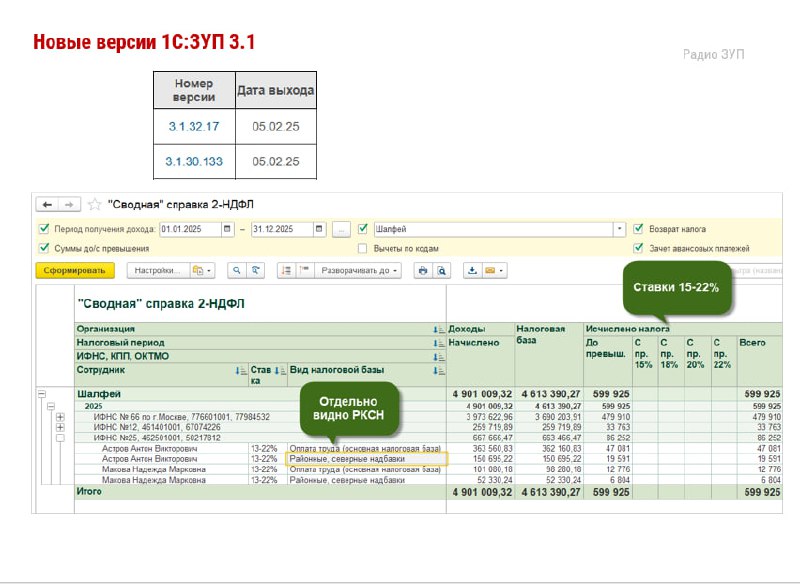Open calendar for end date 31.12.2025
800x584 pixels.
tap(319, 229)
